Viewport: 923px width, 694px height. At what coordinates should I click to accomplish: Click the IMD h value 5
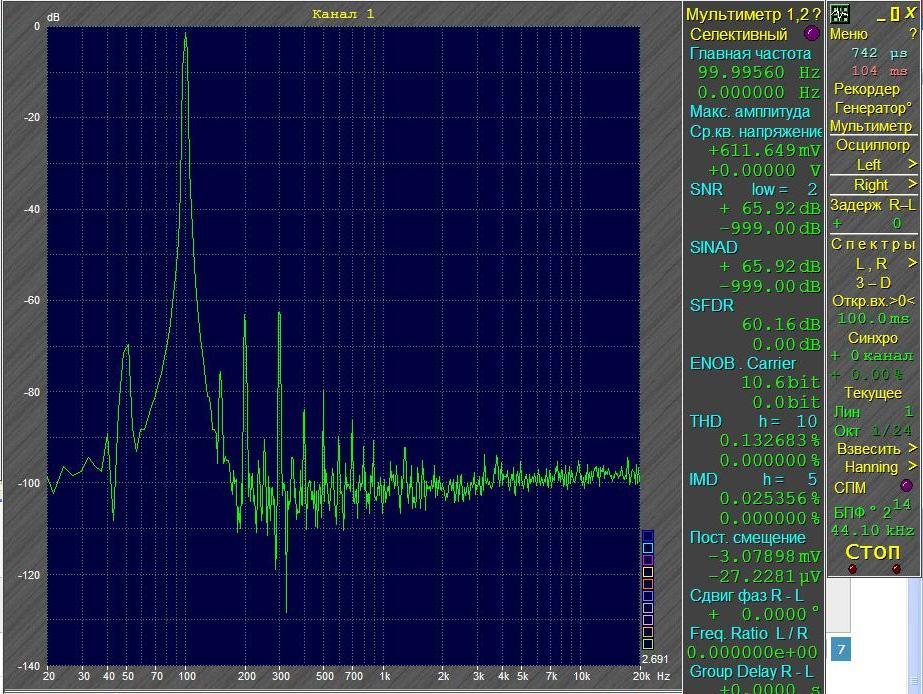tap(812, 480)
